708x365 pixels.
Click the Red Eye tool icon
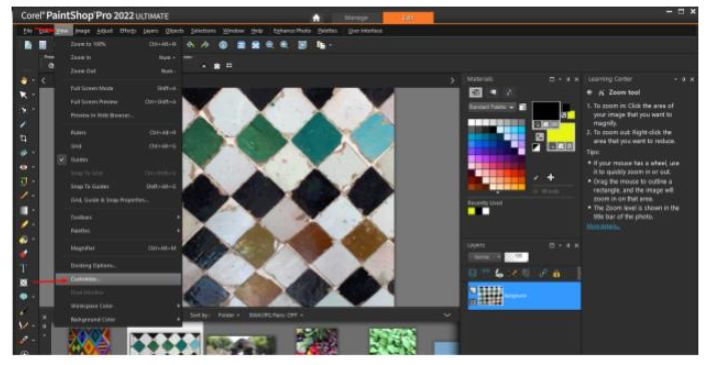tap(23, 167)
